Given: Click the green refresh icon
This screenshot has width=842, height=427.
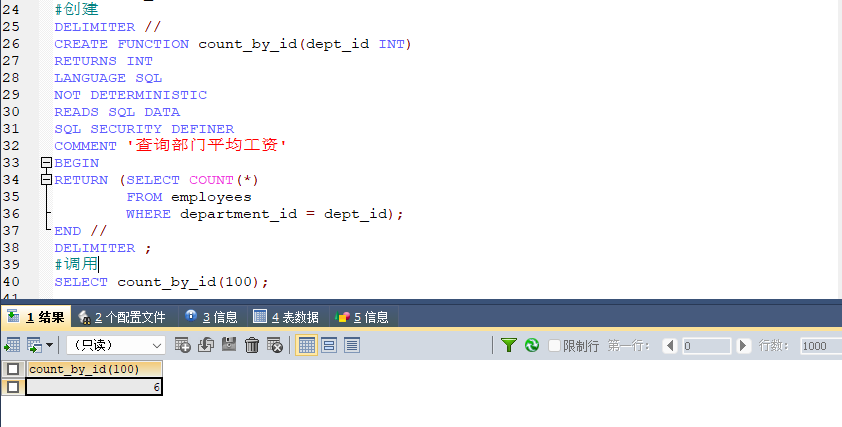Looking at the screenshot, I should pos(532,345).
